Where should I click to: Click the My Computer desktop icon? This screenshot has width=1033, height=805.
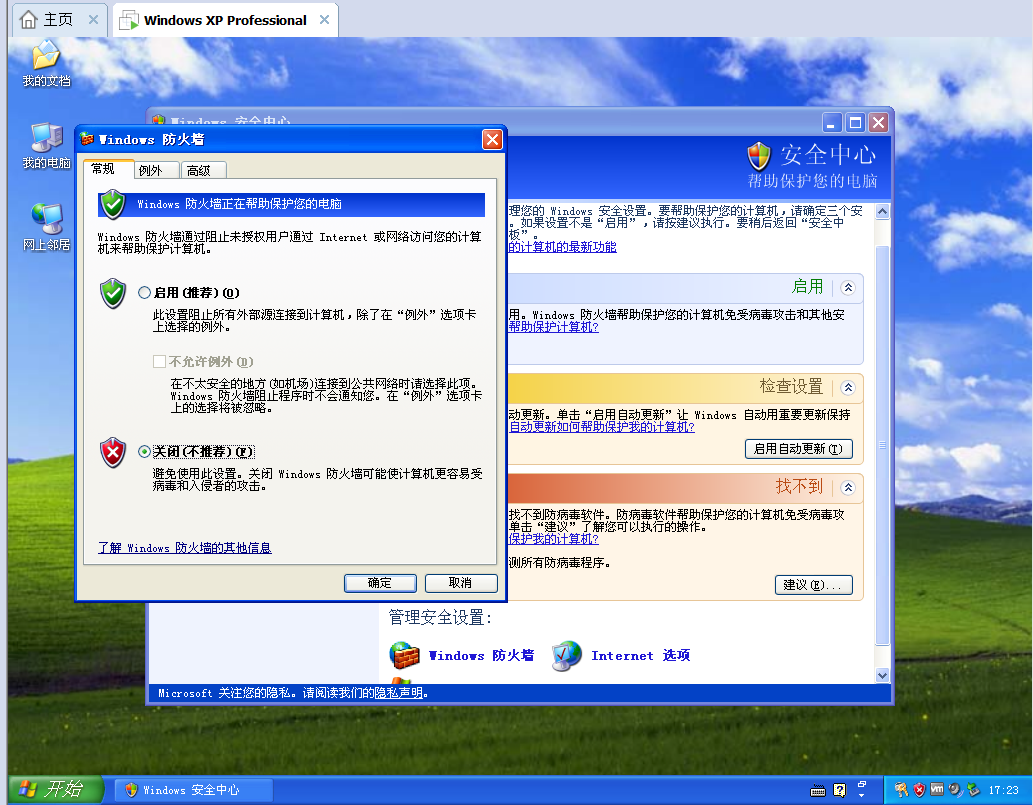click(x=46, y=146)
